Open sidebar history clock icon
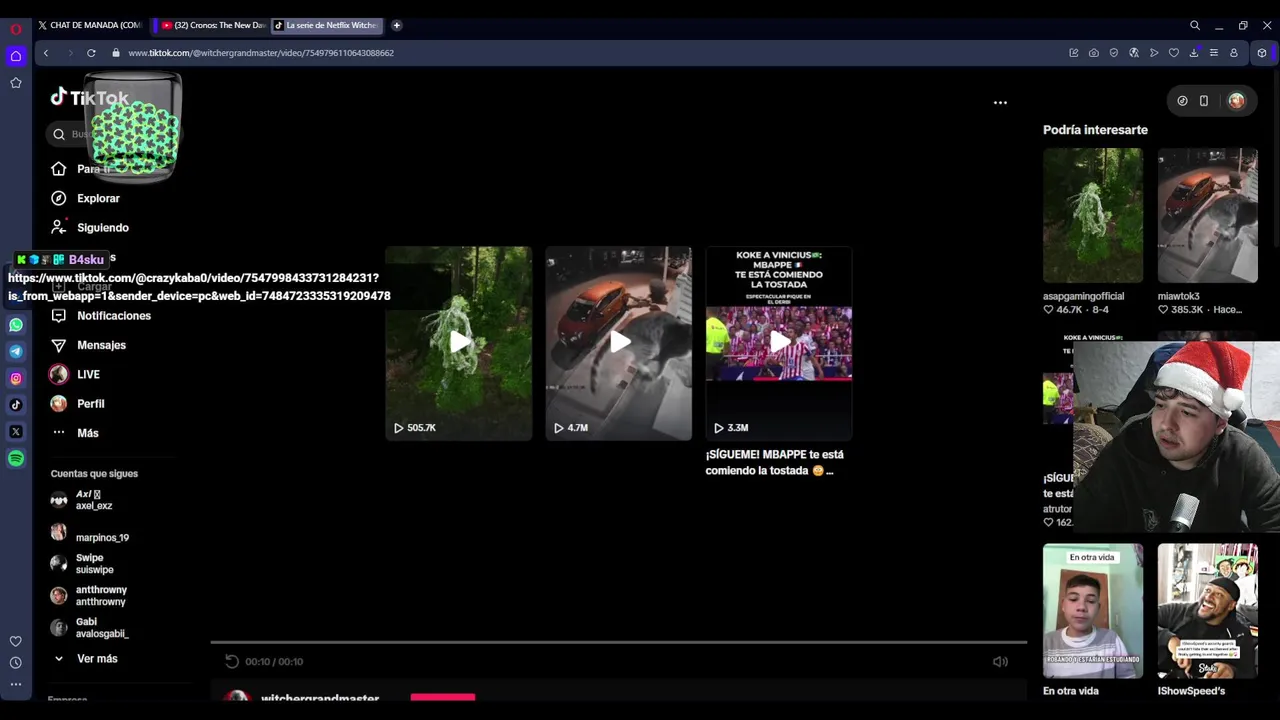The image size is (1280, 720). click(x=16, y=662)
